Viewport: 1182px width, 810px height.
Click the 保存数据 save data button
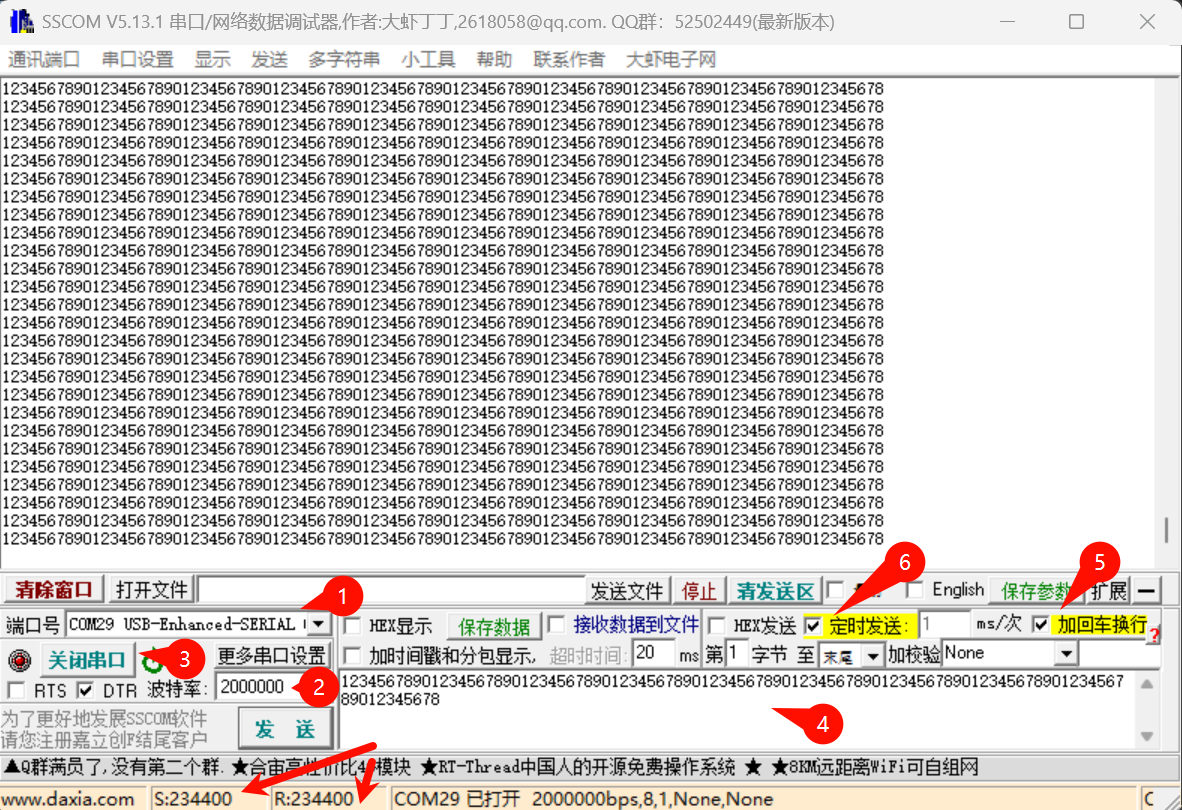pyautogui.click(x=494, y=626)
